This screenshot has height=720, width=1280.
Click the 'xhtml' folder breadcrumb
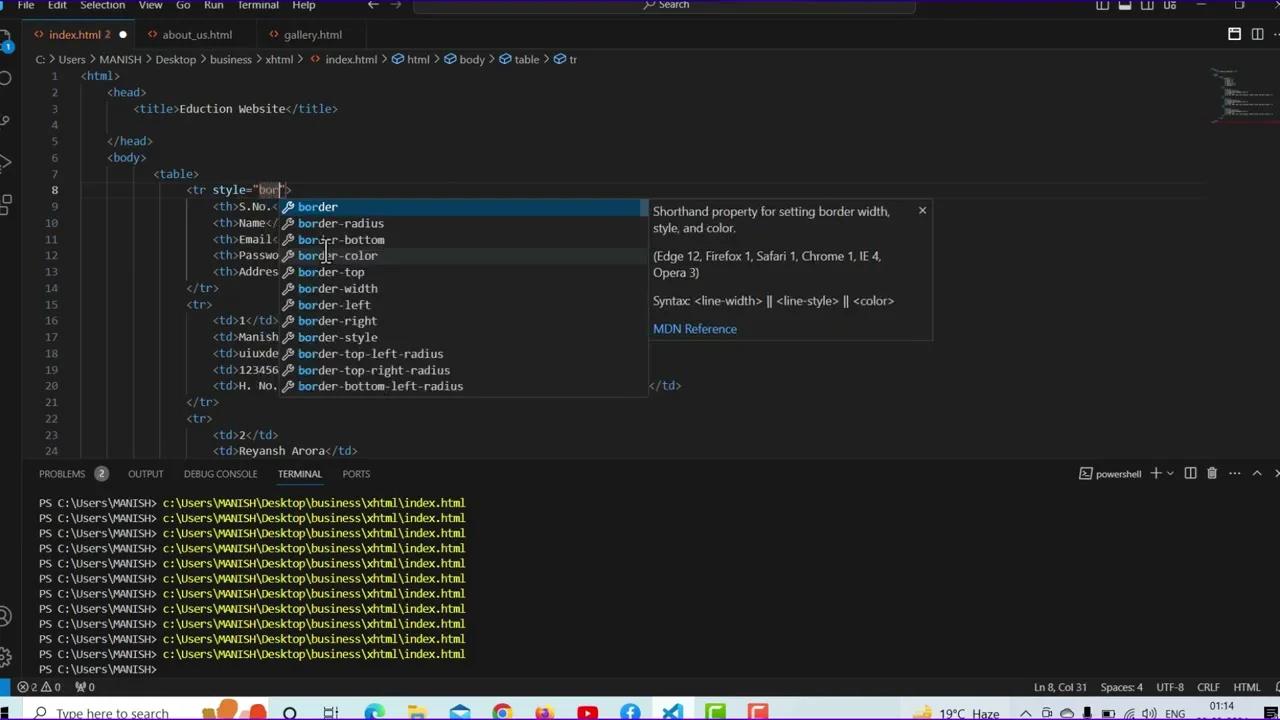(279, 59)
